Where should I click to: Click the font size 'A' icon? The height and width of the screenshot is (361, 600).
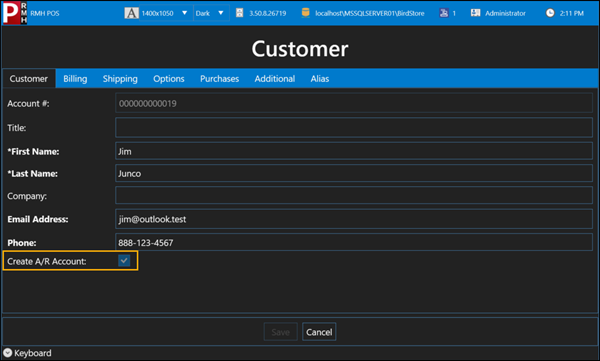[131, 13]
